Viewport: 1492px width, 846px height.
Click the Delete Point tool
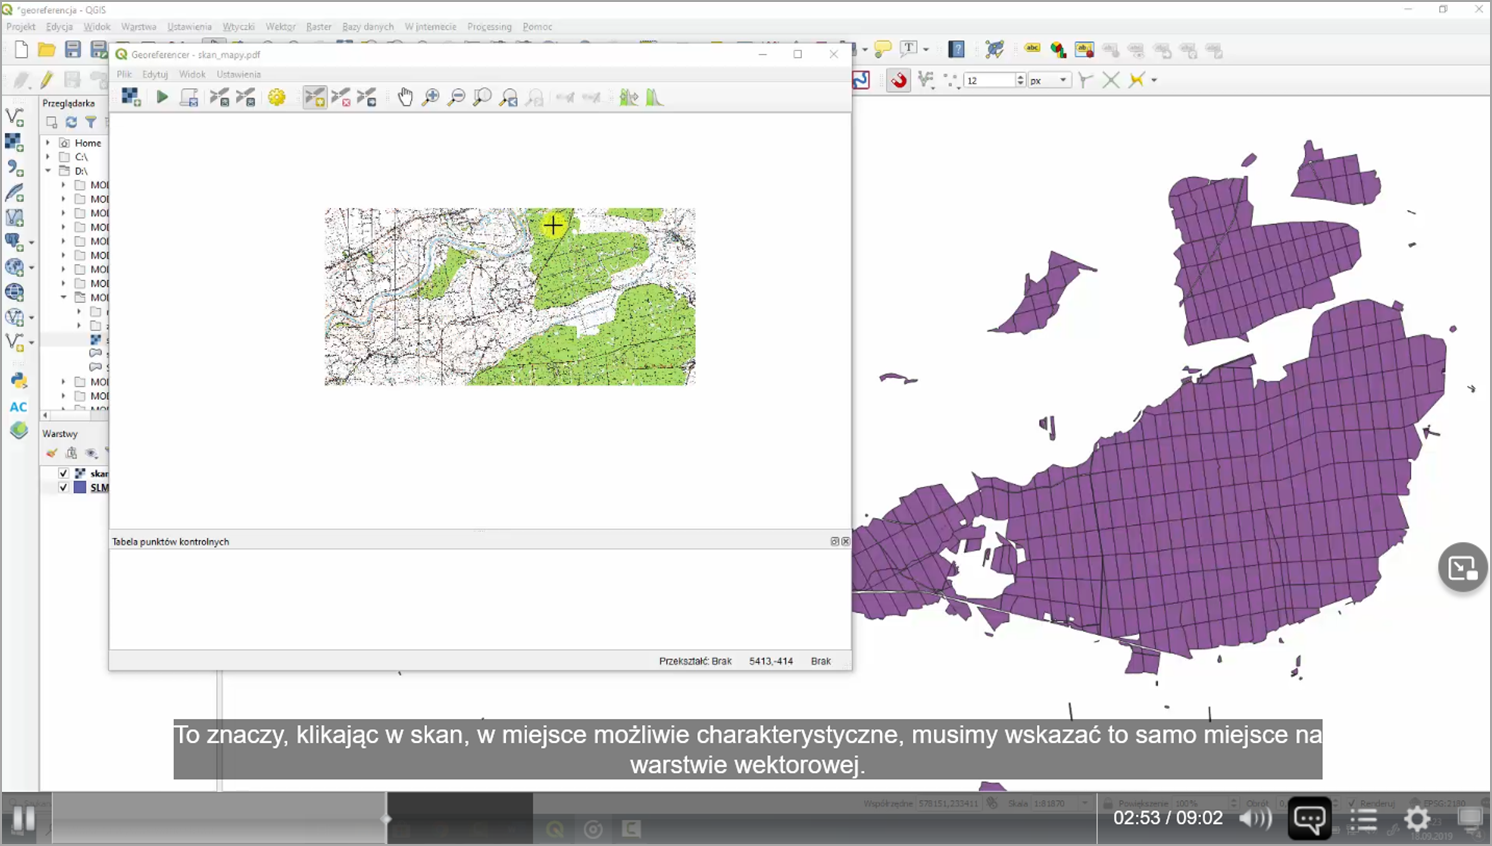point(340,97)
